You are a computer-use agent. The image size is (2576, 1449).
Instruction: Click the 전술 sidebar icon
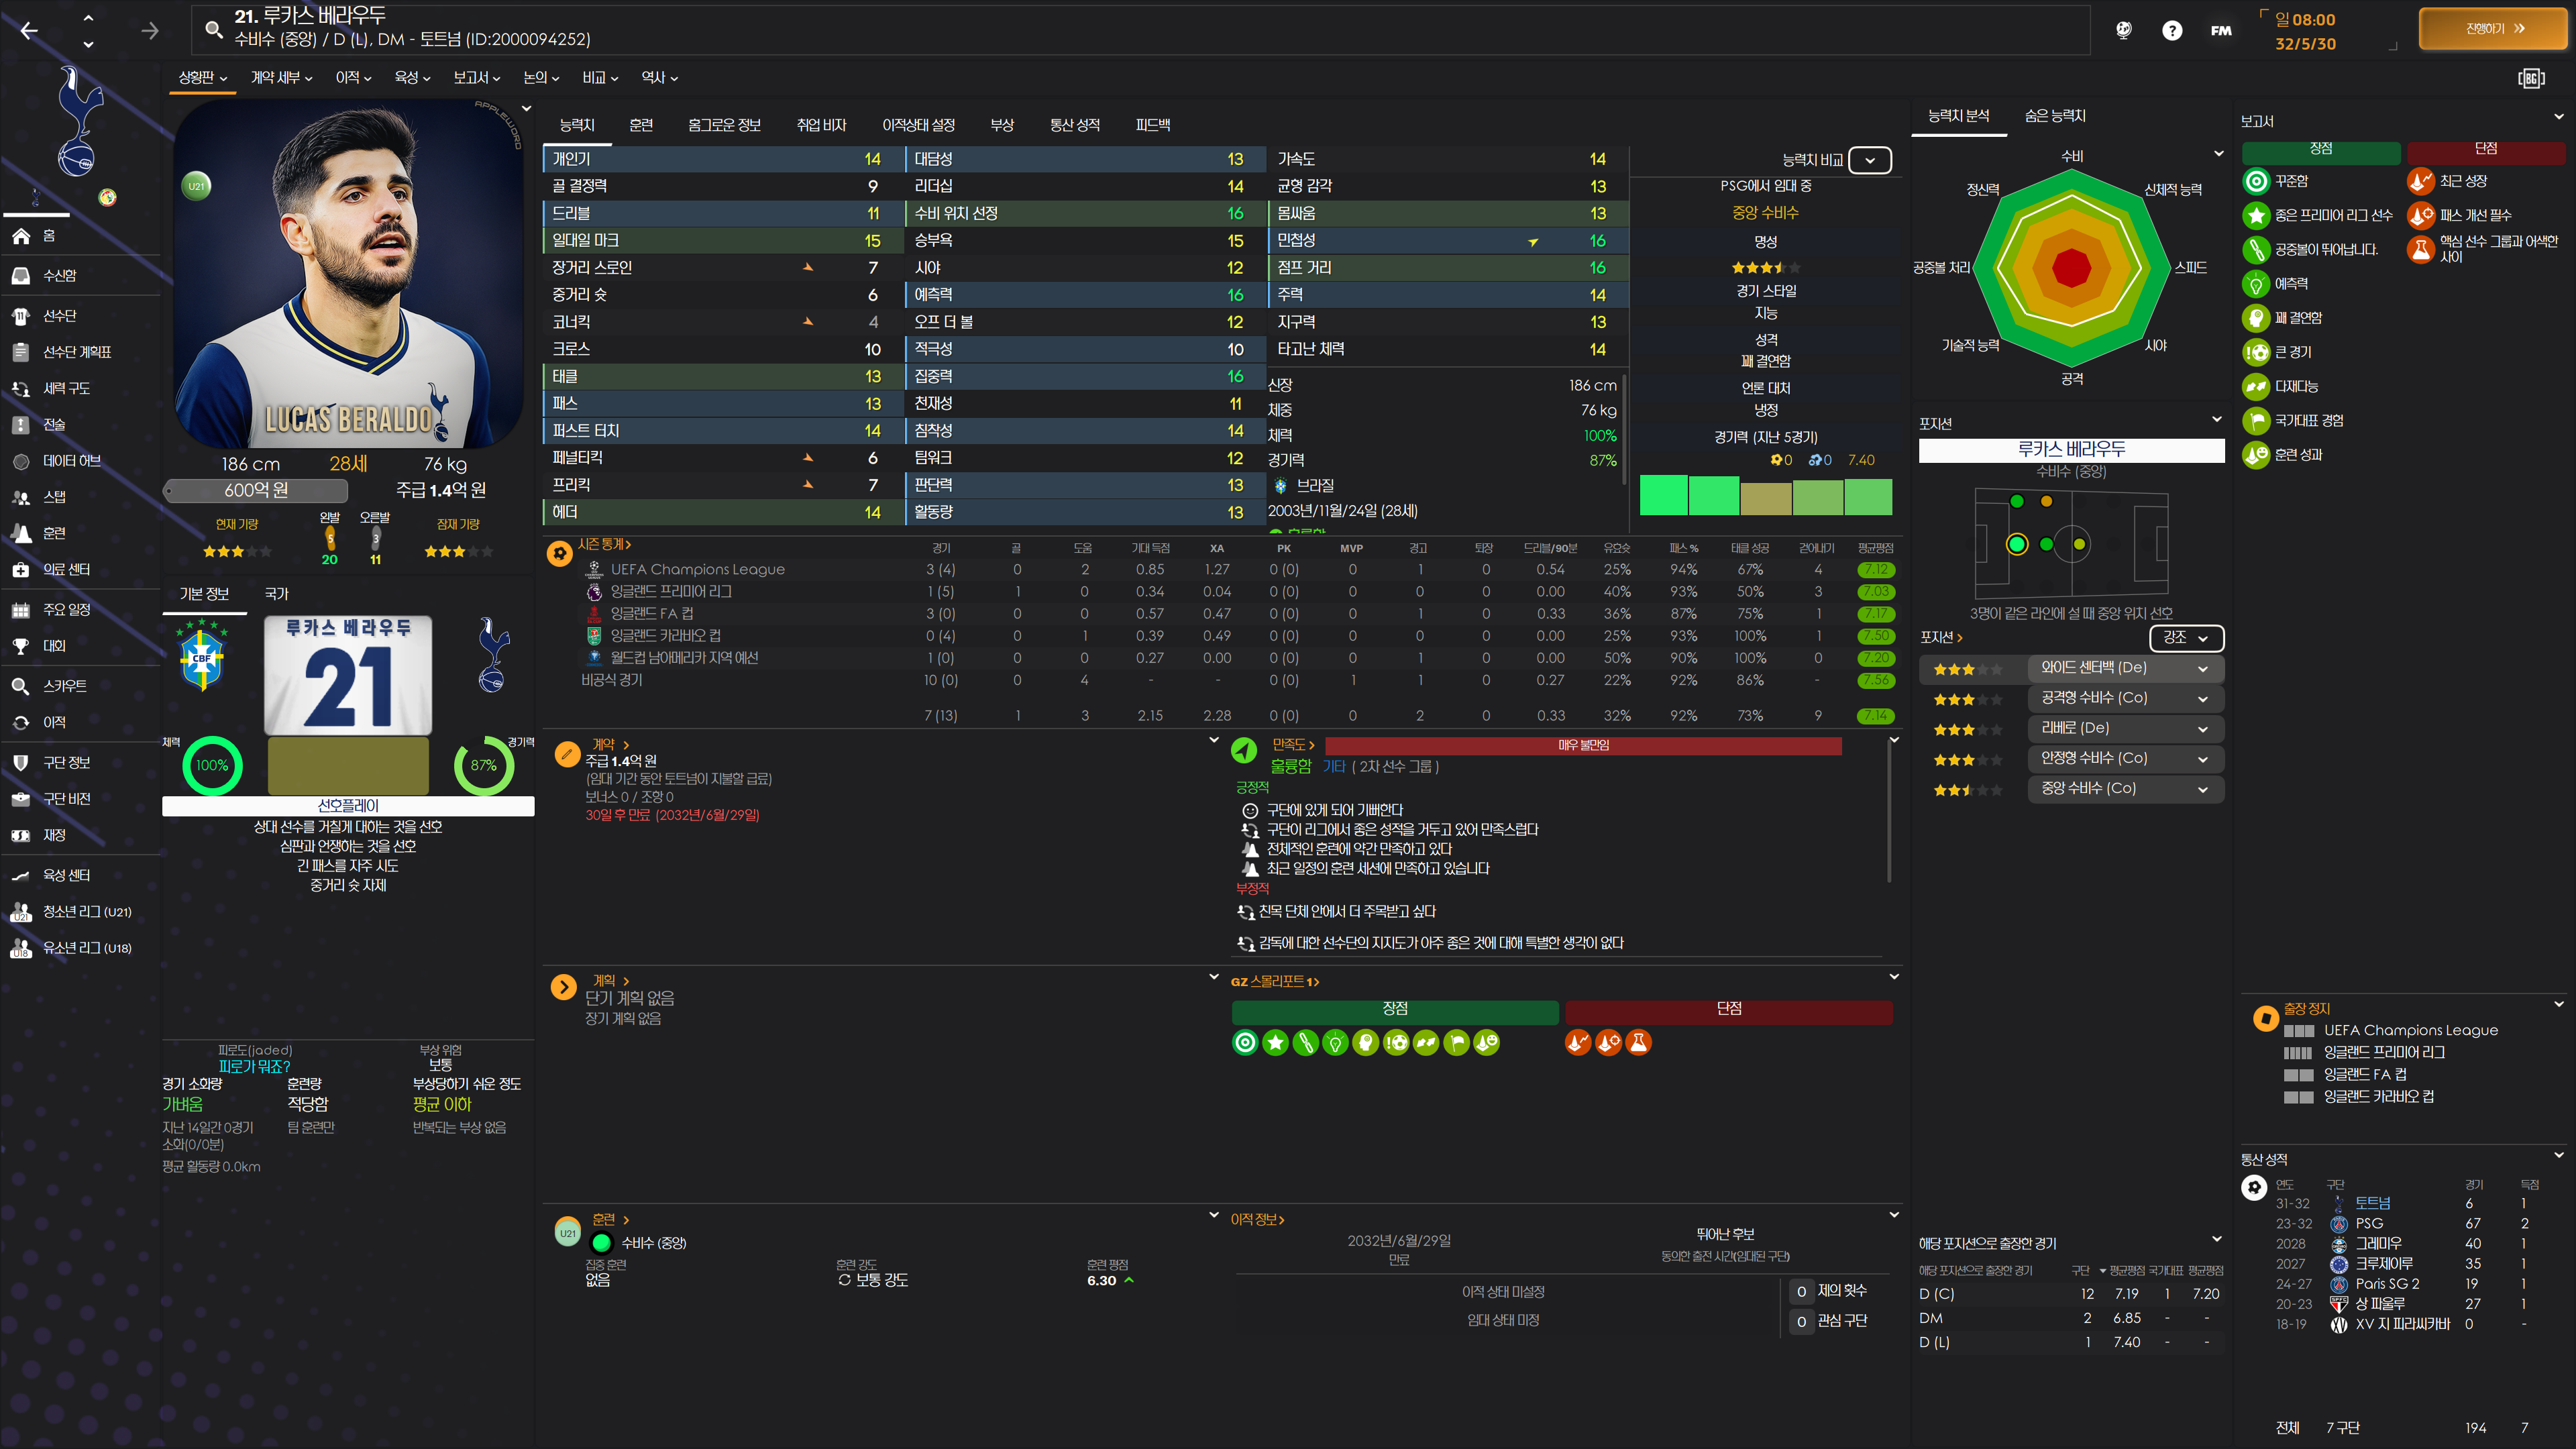21,425
